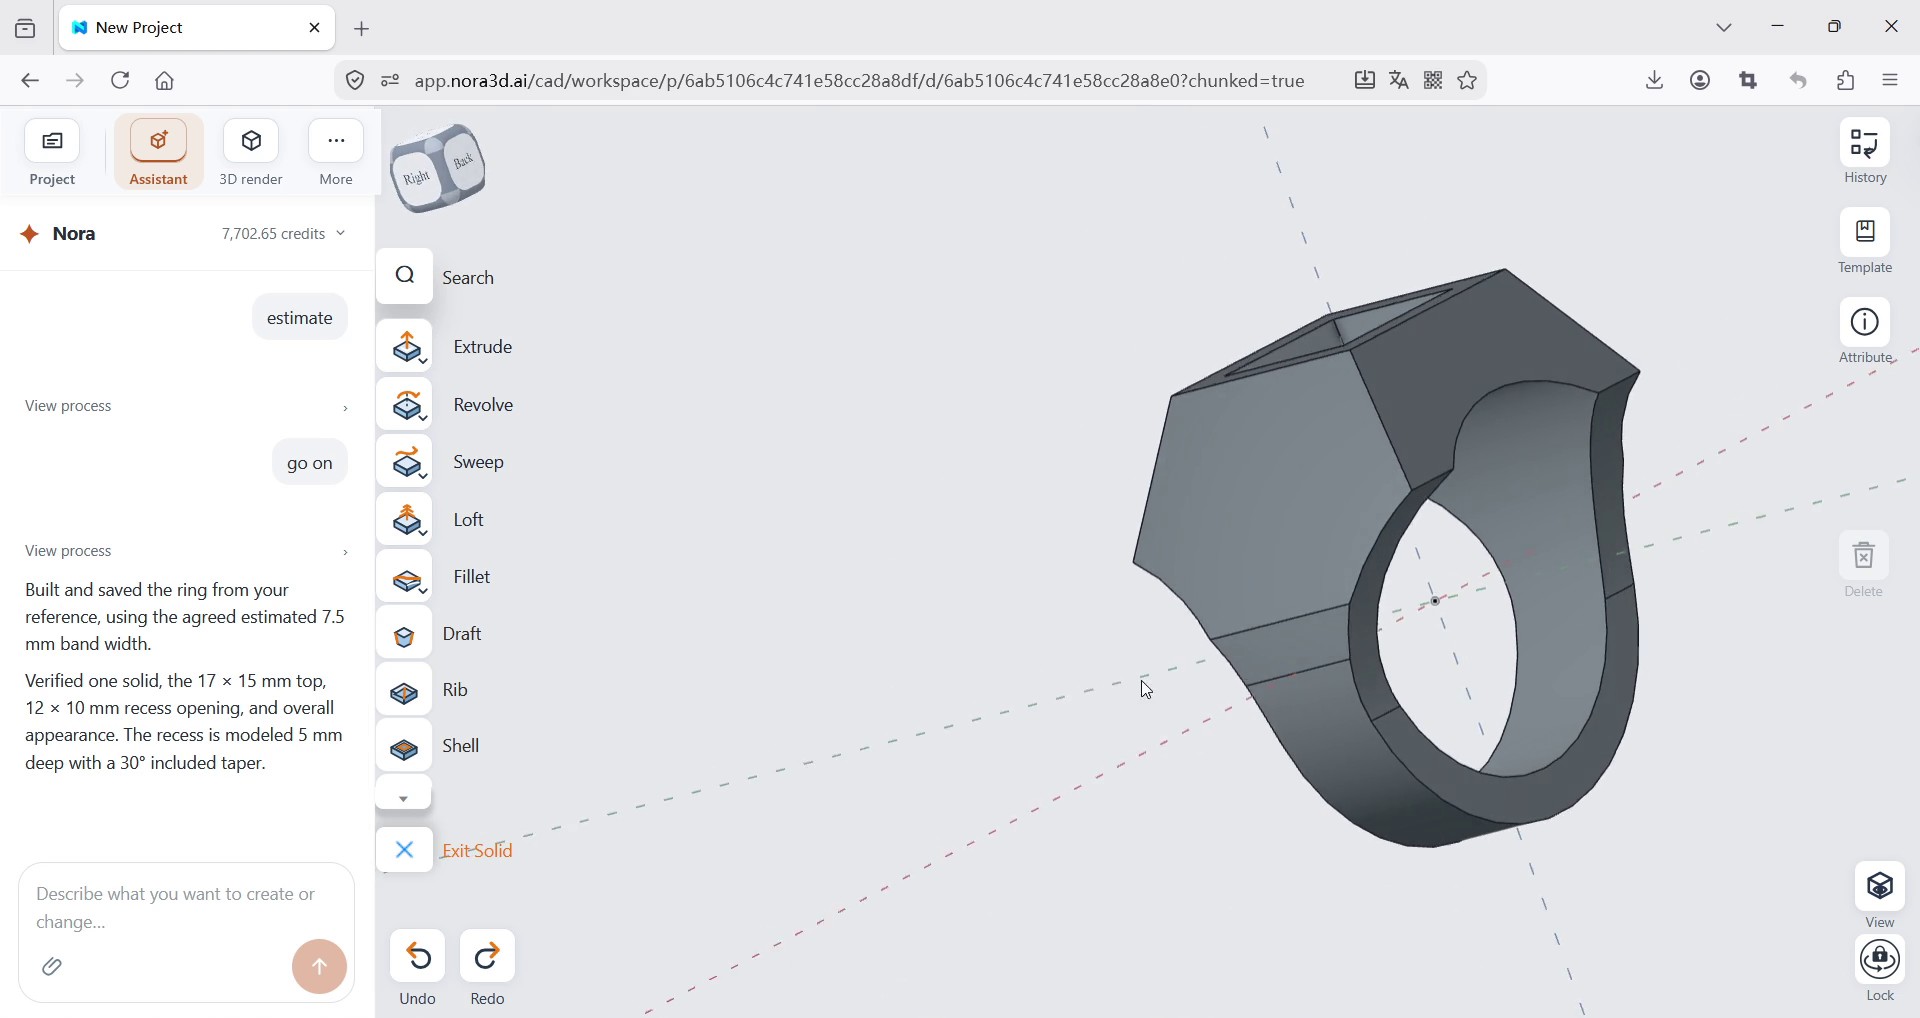Screen dimensions: 1920x1018
Task: Click the Right face of view cube
Action: pyautogui.click(x=416, y=179)
